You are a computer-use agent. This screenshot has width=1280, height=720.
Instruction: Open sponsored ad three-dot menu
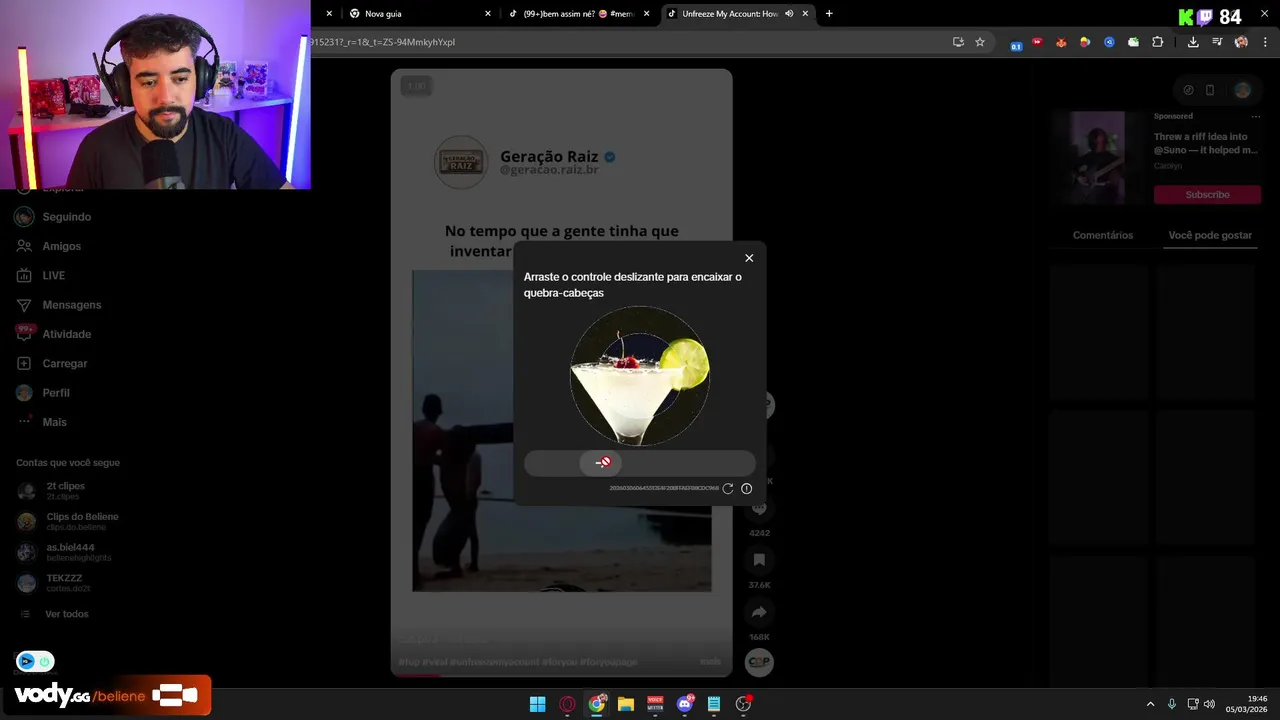click(1256, 116)
